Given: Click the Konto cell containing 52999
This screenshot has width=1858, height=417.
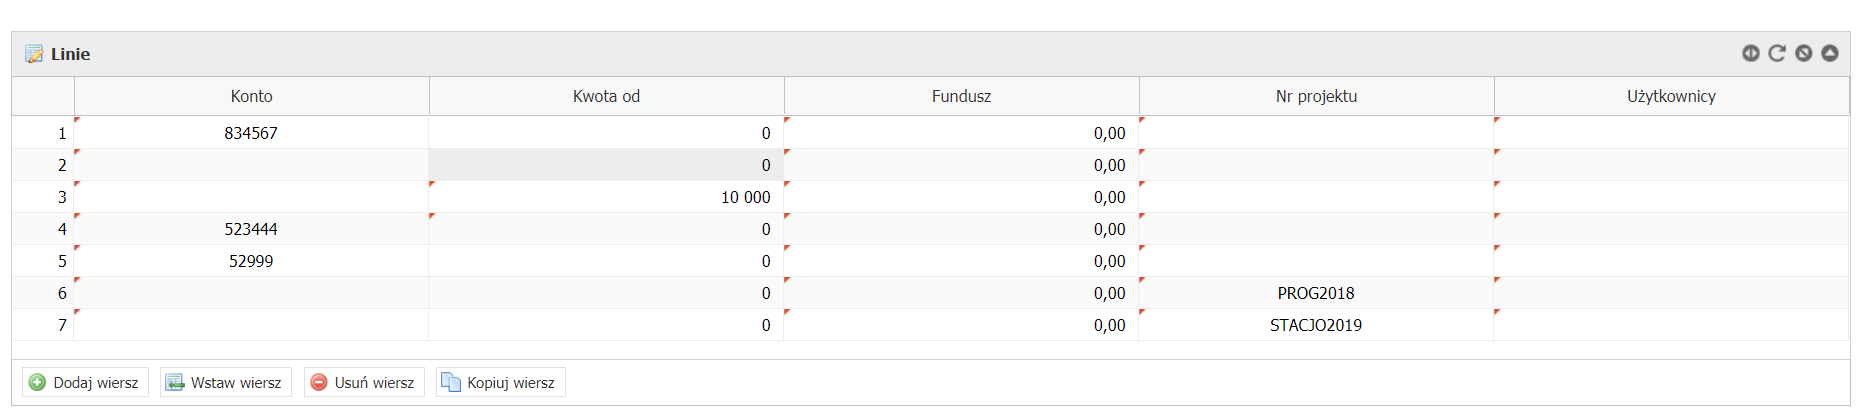Looking at the screenshot, I should click(251, 261).
